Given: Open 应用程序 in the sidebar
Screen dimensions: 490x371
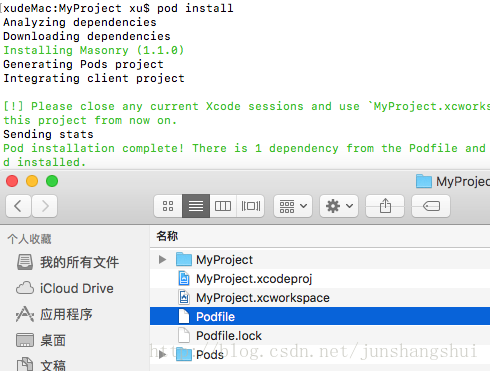Looking at the screenshot, I should (54, 314).
